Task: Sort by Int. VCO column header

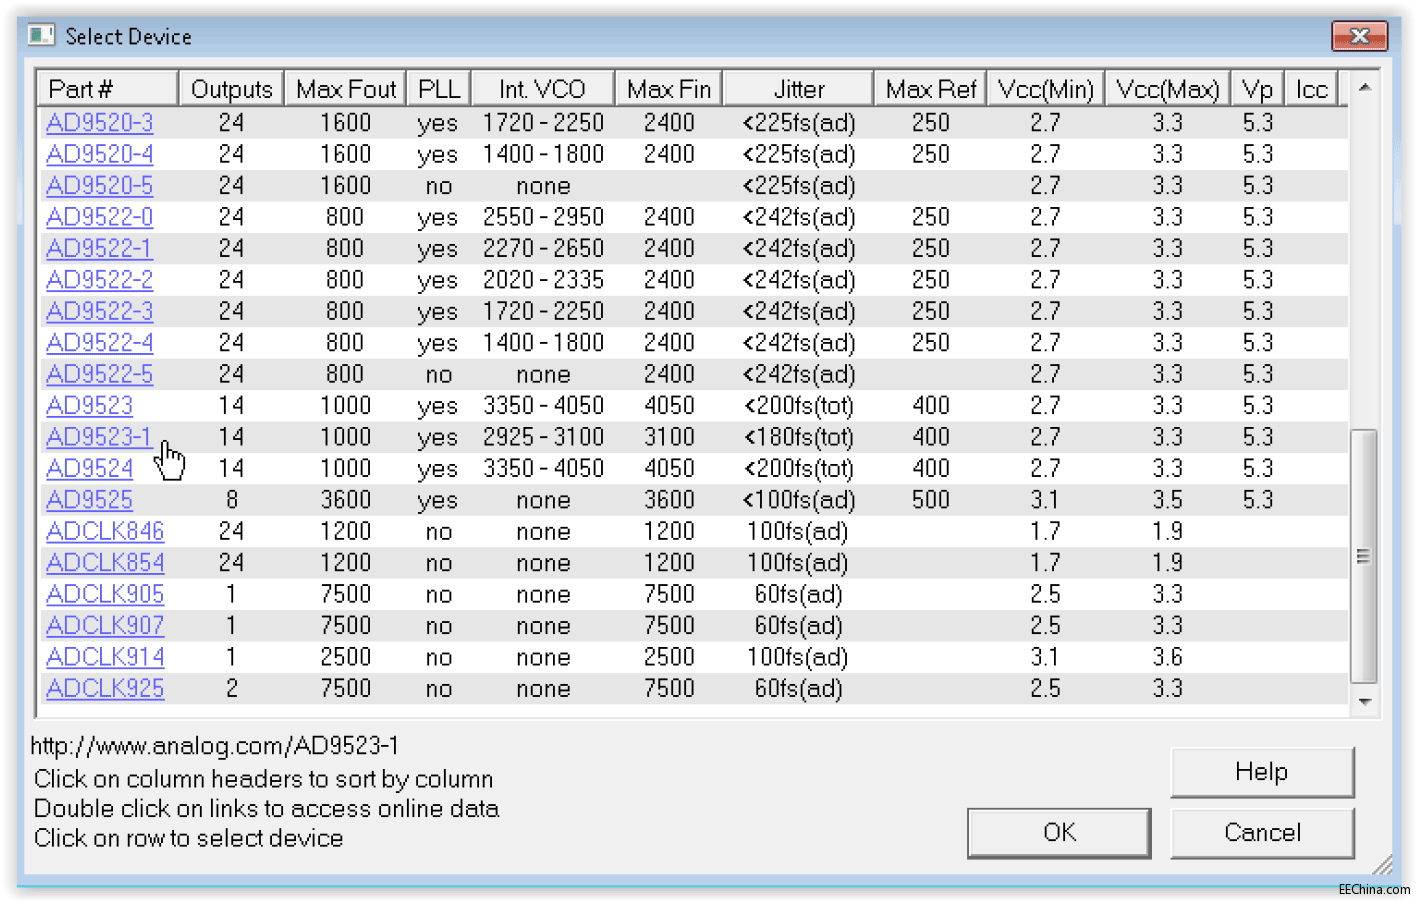Action: pyautogui.click(x=542, y=89)
